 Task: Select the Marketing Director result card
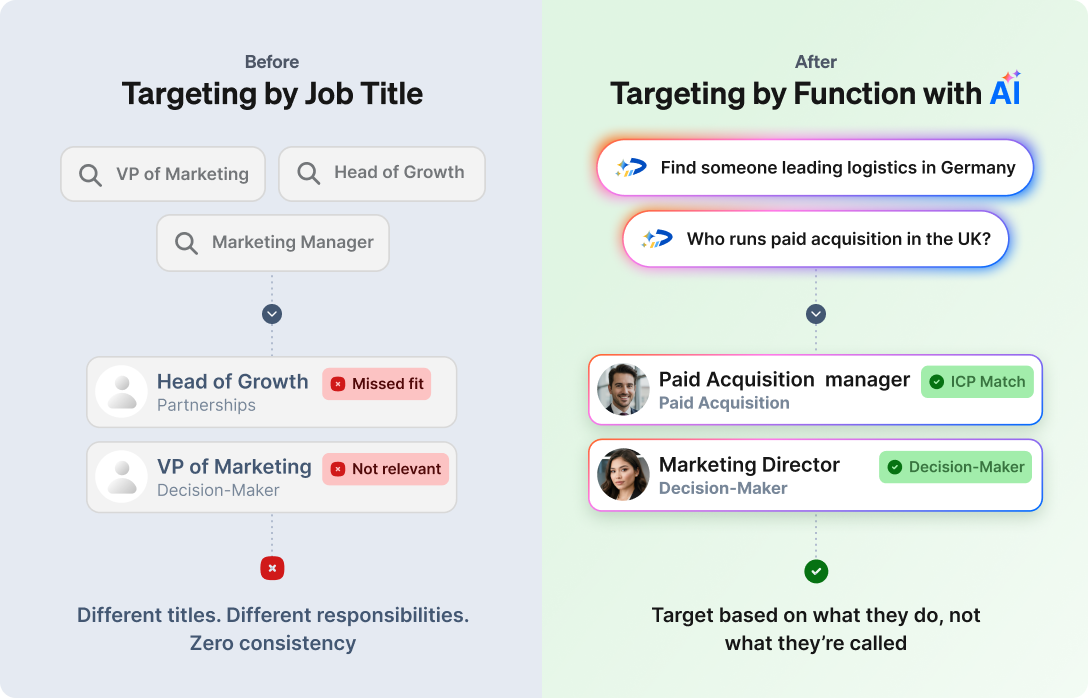815,475
